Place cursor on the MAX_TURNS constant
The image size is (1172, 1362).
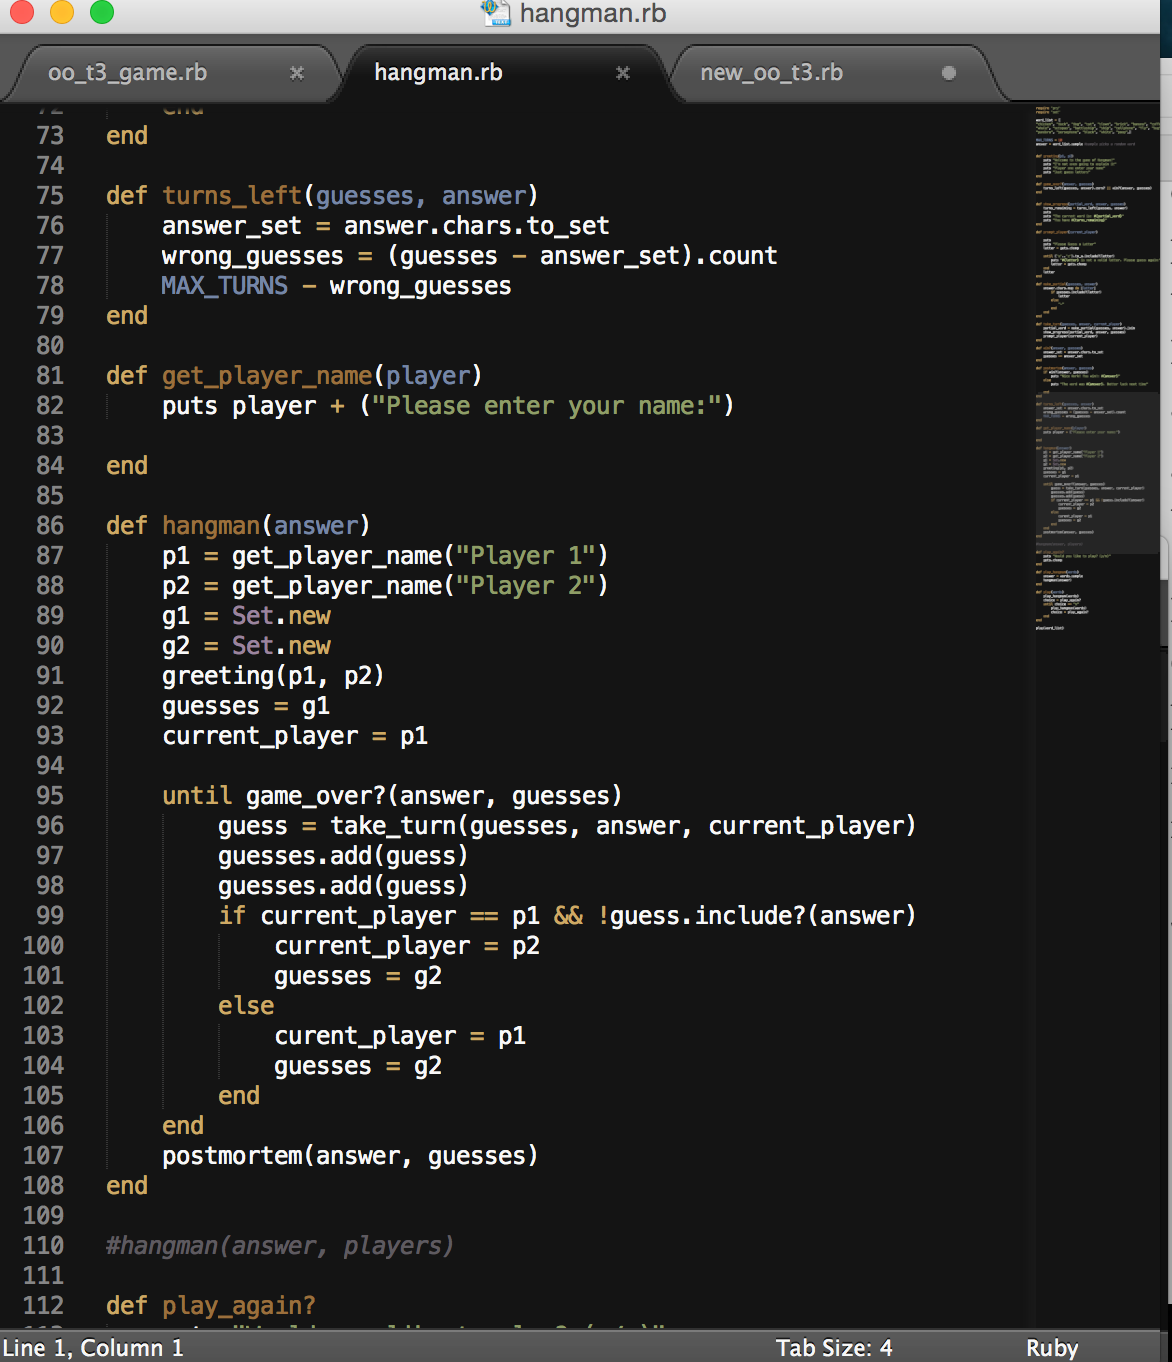point(223,285)
